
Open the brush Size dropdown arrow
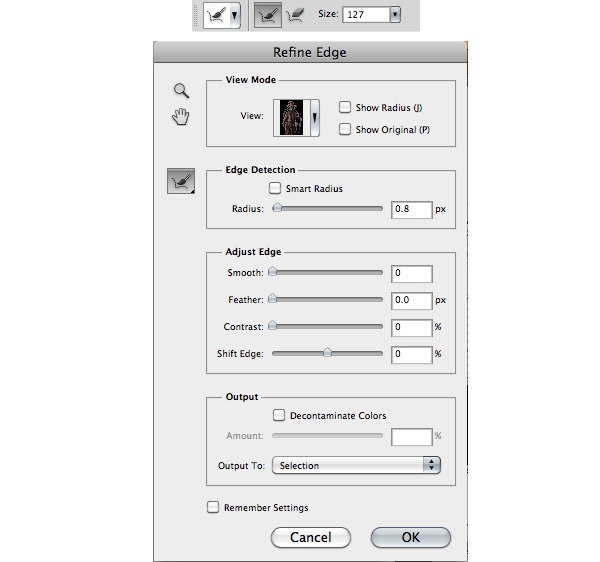[395, 15]
